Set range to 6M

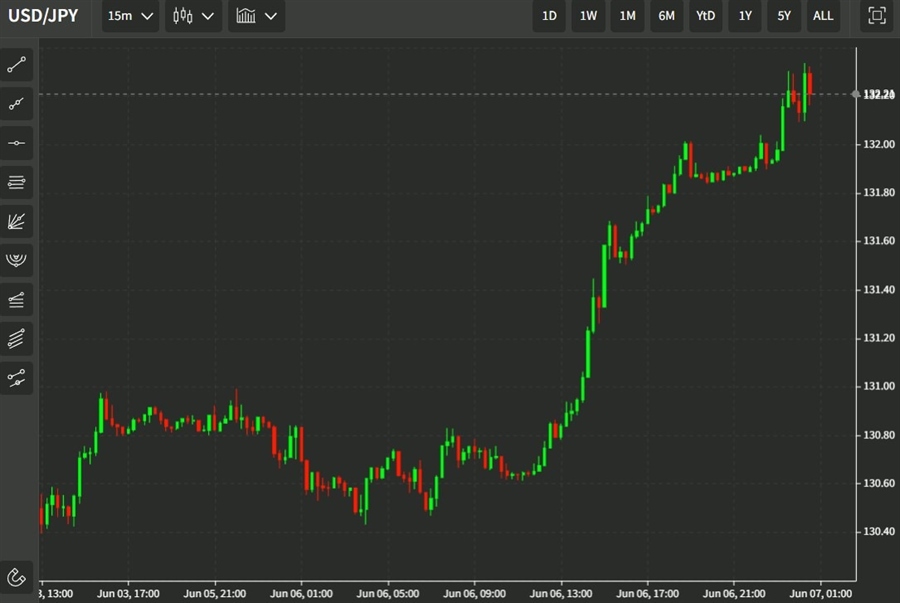tap(666, 15)
